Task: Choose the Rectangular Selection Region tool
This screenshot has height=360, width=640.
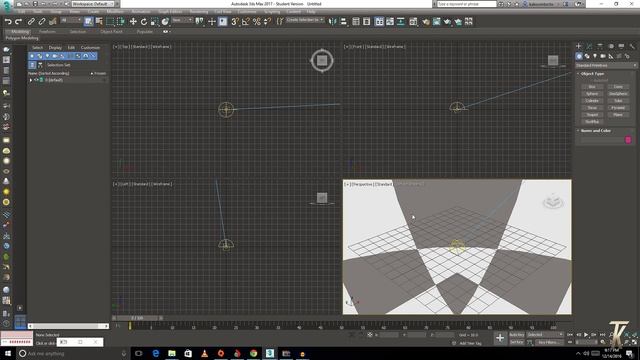Action: [x=110, y=22]
